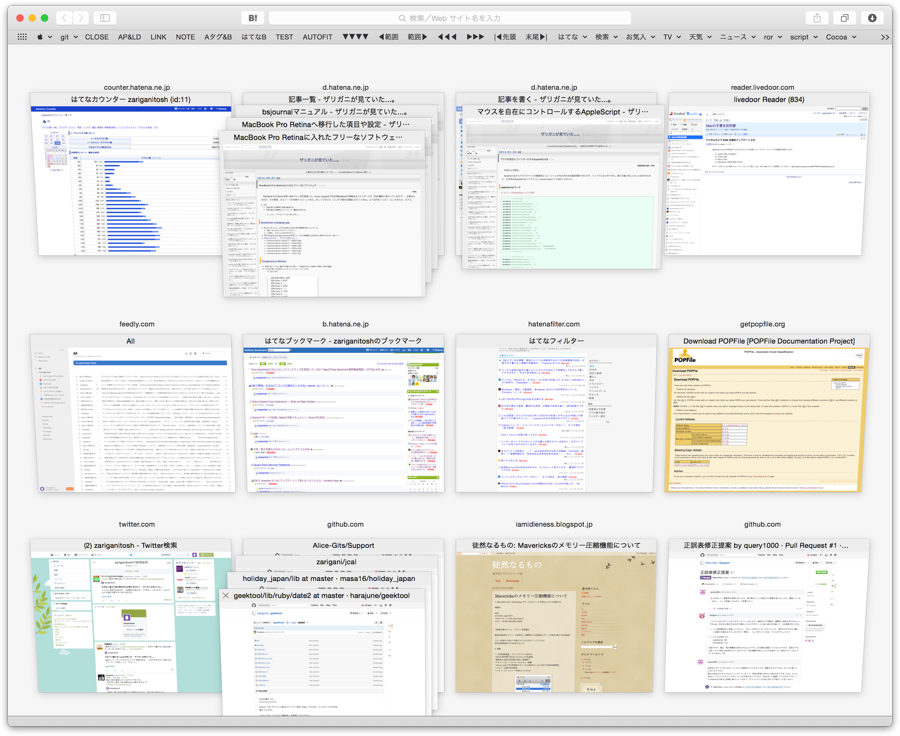Open the Share button in toolbar
This screenshot has width=900, height=736.
[x=817, y=18]
